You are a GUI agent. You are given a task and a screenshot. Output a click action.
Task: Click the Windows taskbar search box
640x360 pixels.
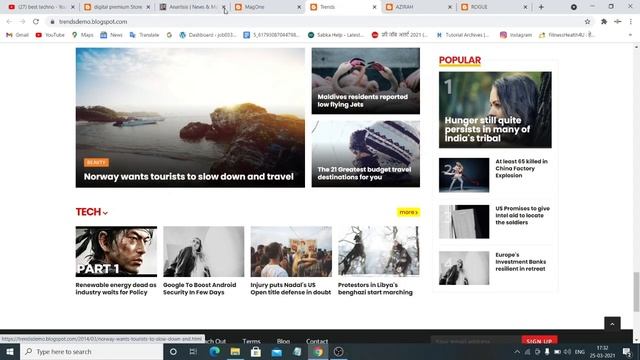coord(91,351)
